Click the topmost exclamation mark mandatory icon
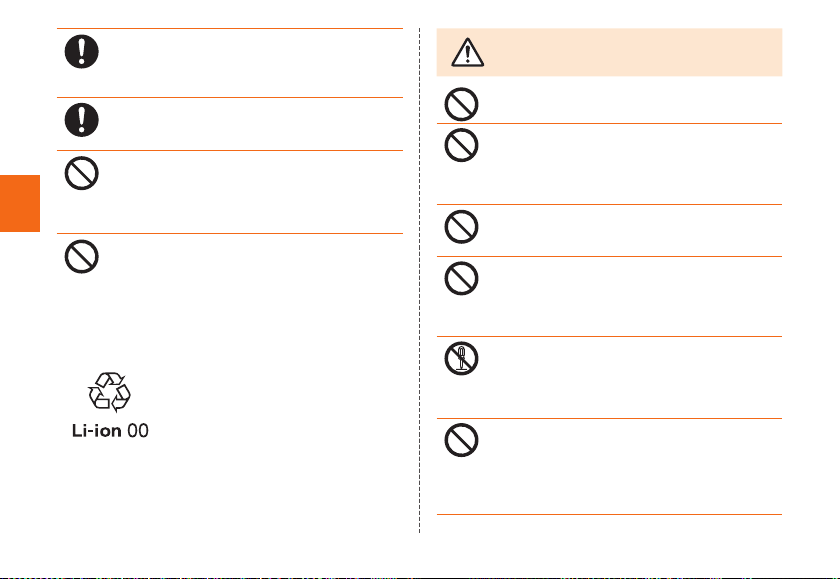This screenshot has height=579, width=840. pos(81,51)
